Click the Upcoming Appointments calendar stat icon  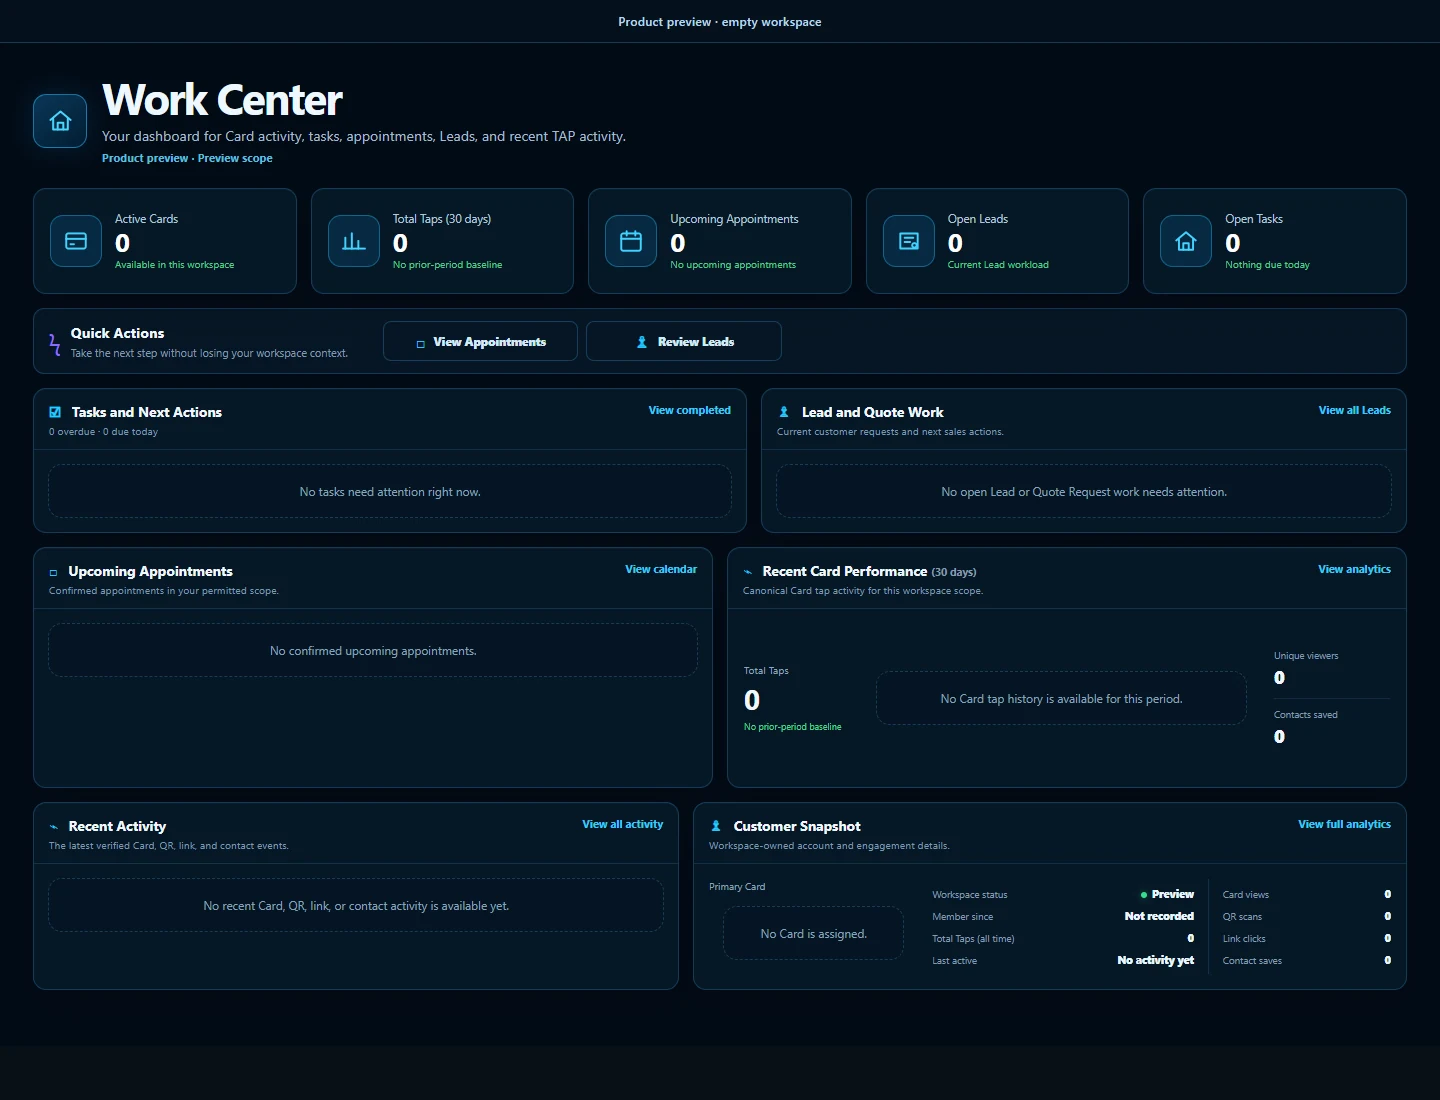click(631, 241)
